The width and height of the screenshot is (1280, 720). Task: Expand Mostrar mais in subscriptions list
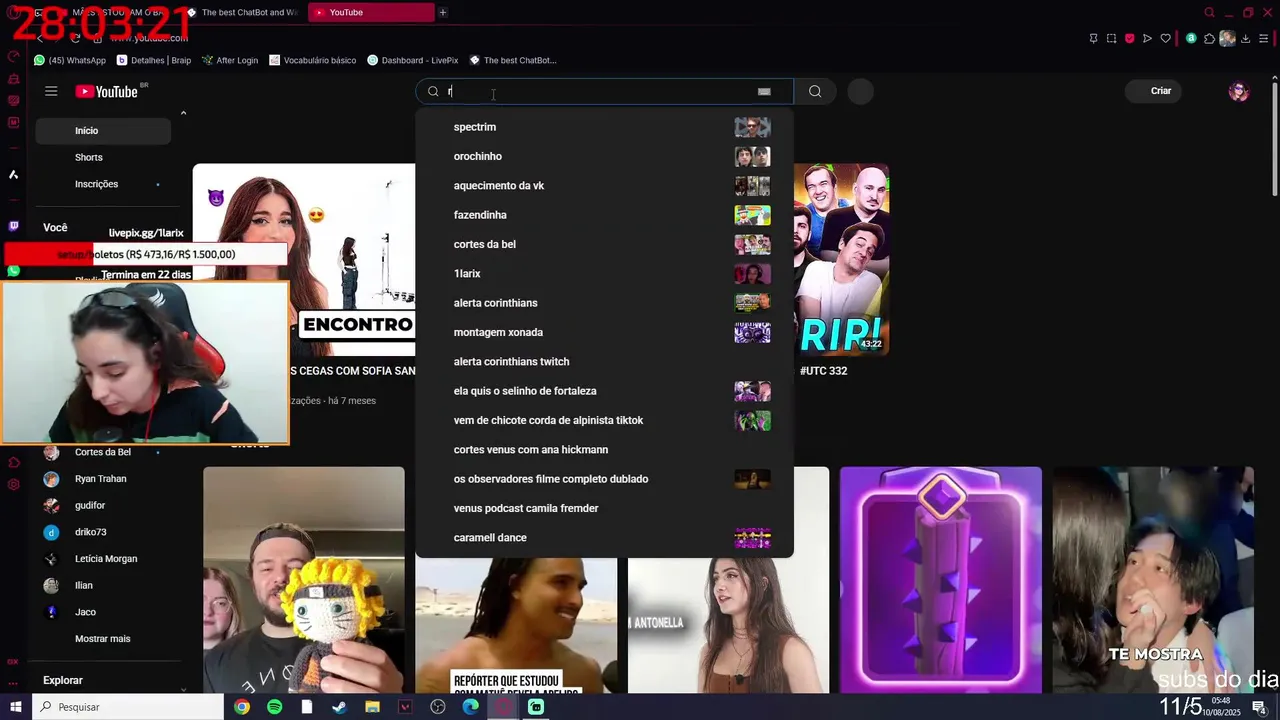pos(103,639)
